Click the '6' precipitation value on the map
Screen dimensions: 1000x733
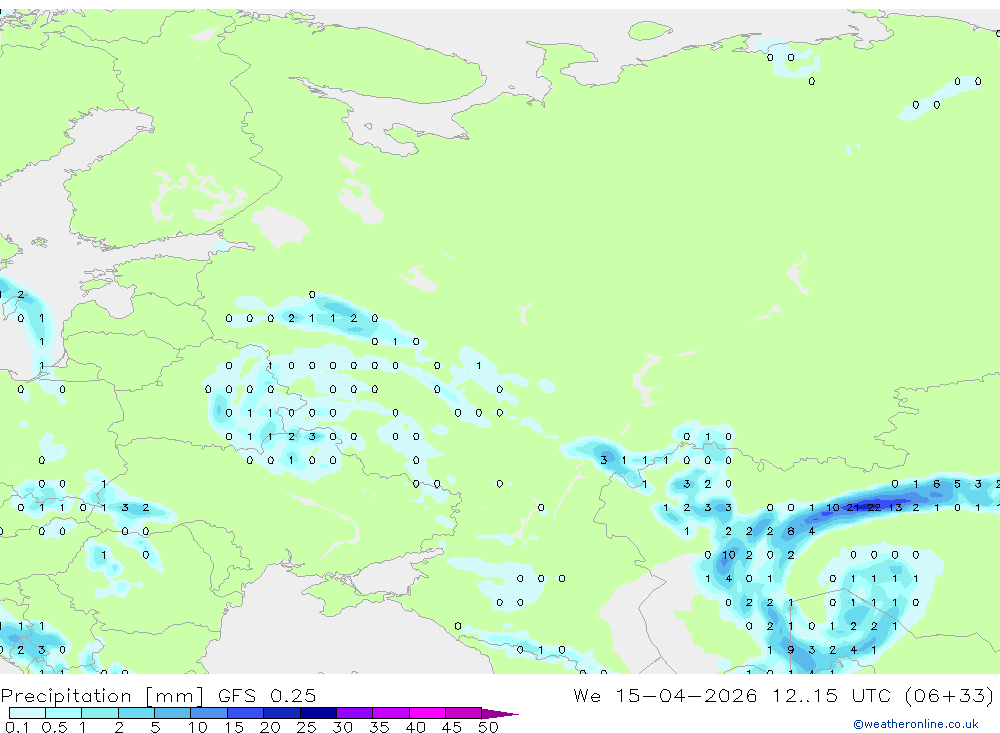(x=937, y=484)
